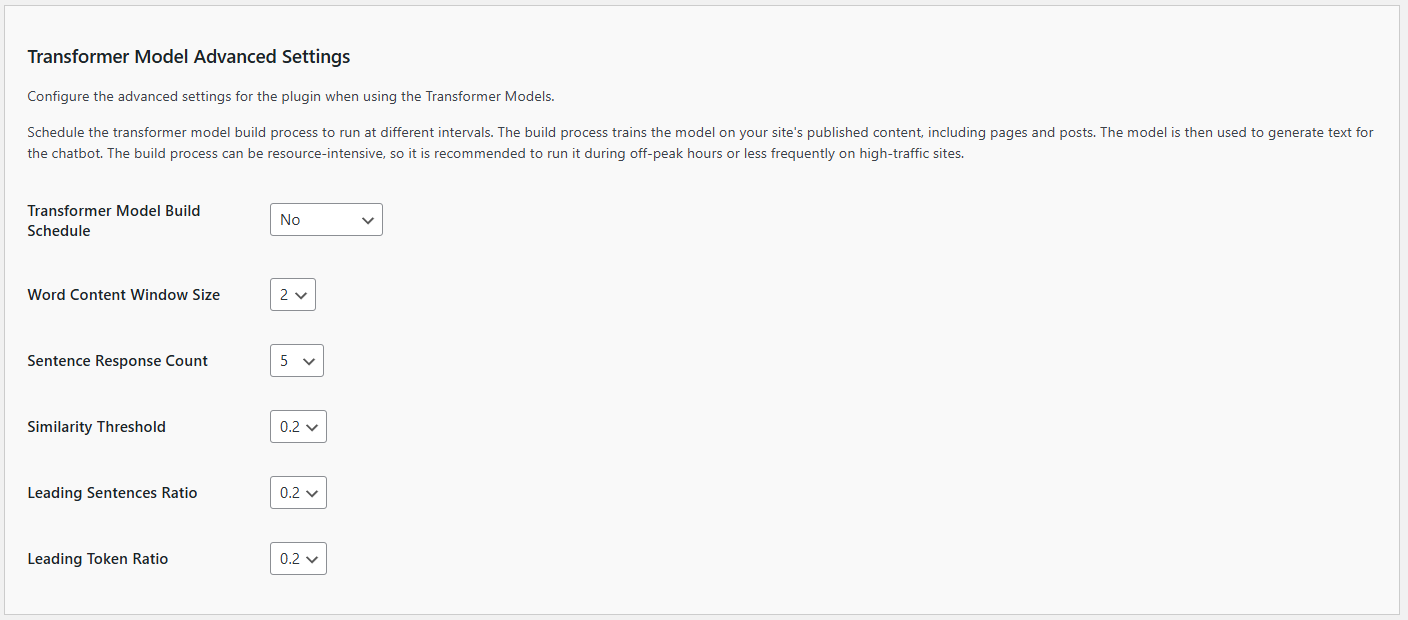Click the chevron arrow in the Sentence Response Count box
1408x620 pixels.
pos(309,361)
